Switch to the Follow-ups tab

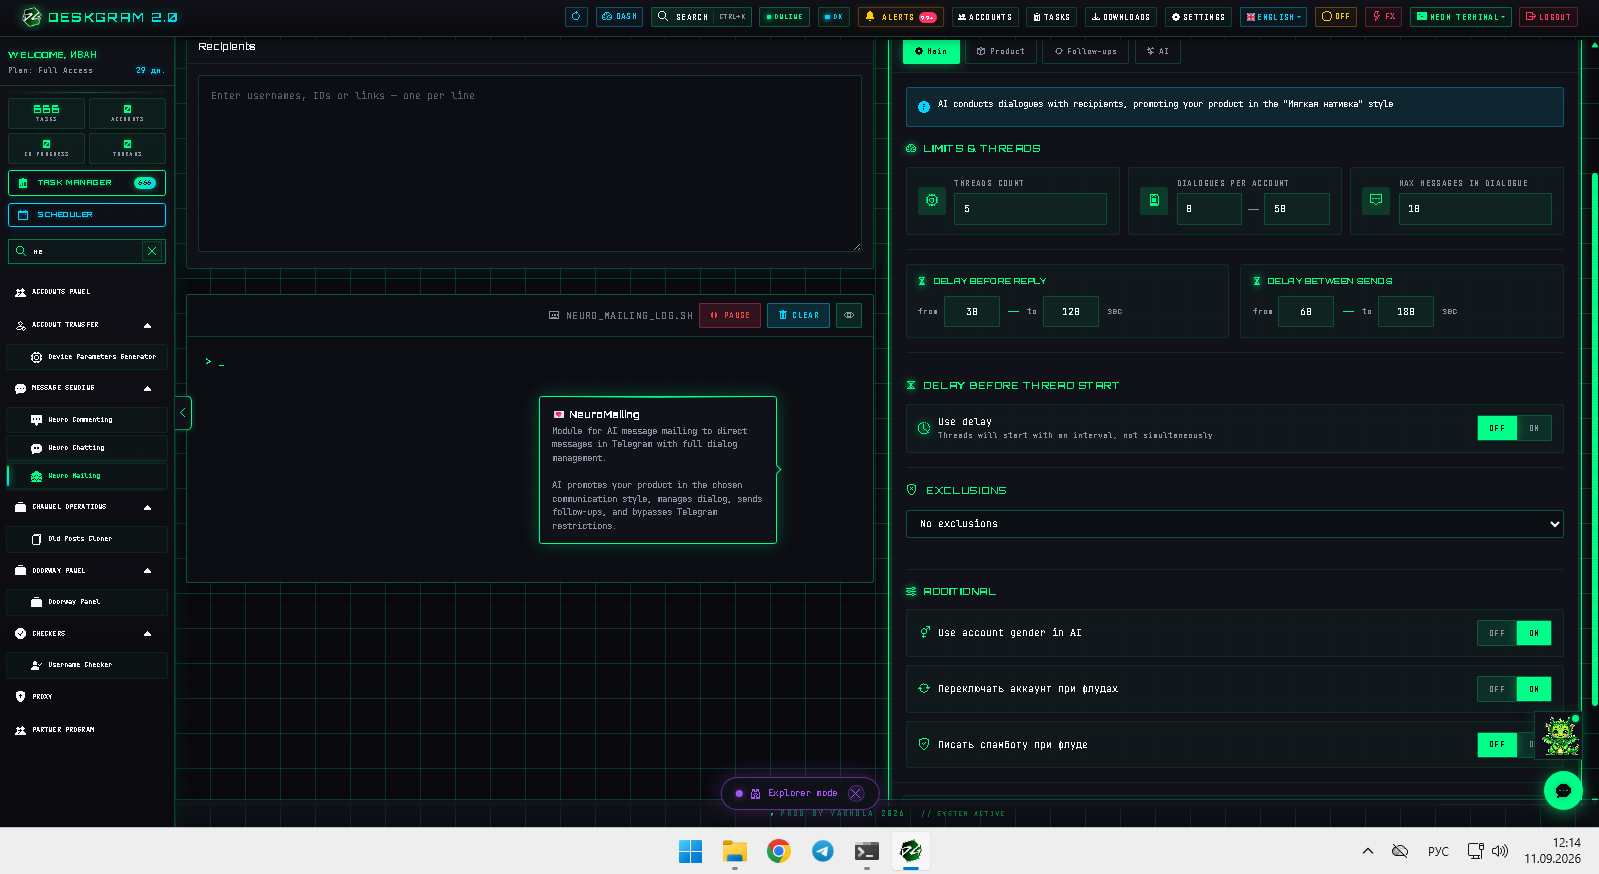tap(1086, 51)
